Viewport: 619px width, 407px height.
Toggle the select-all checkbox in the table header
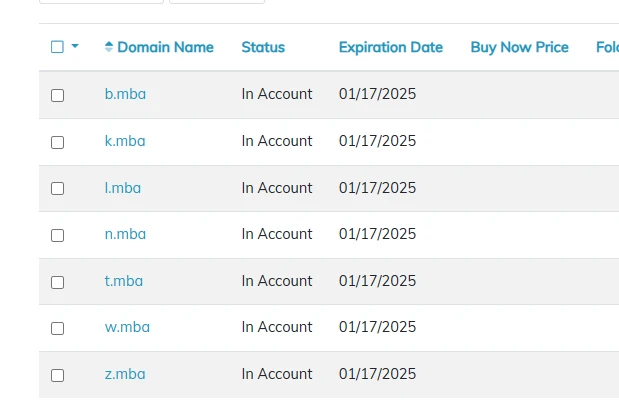click(57, 47)
